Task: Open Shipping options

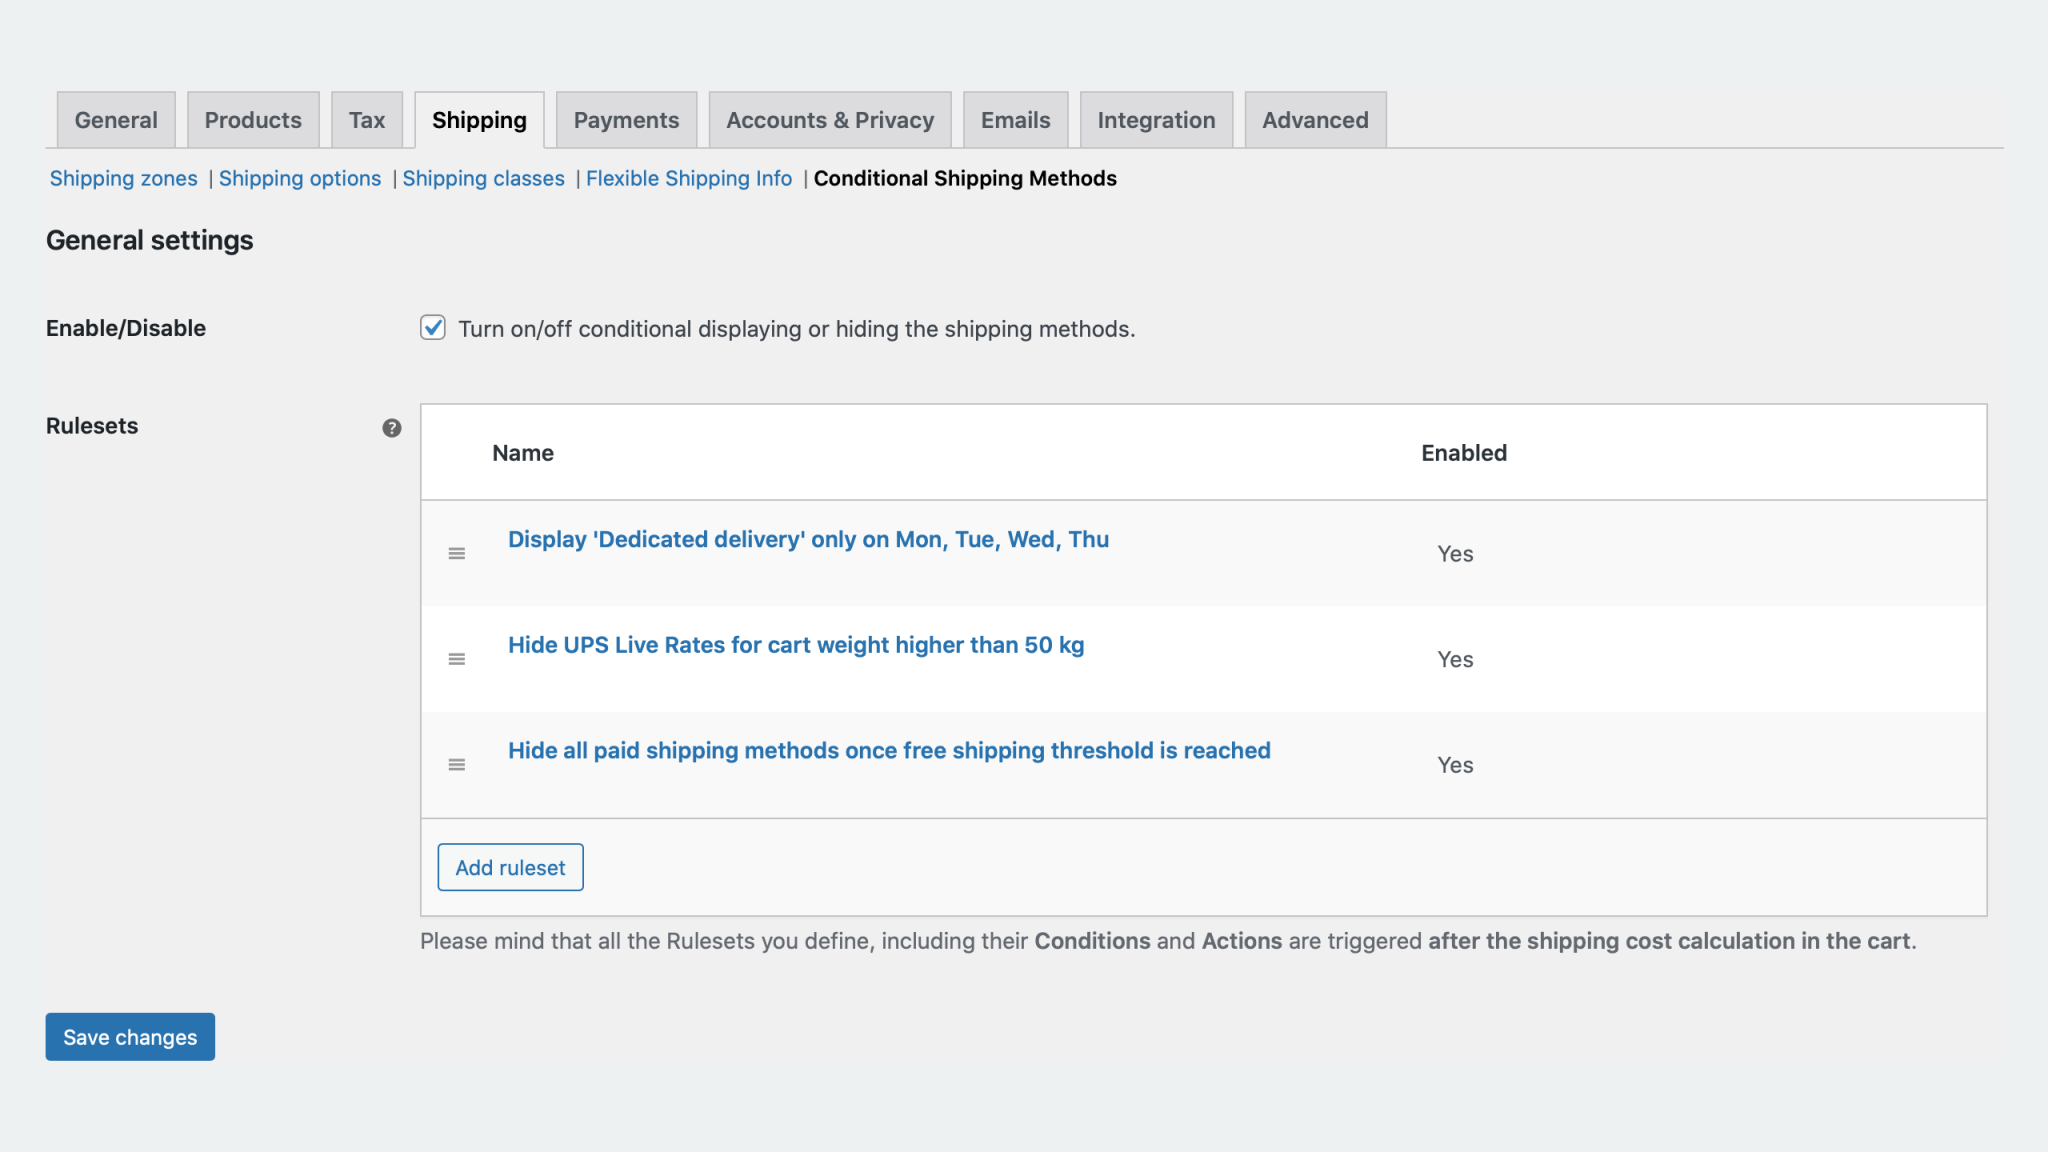Action: (x=300, y=178)
